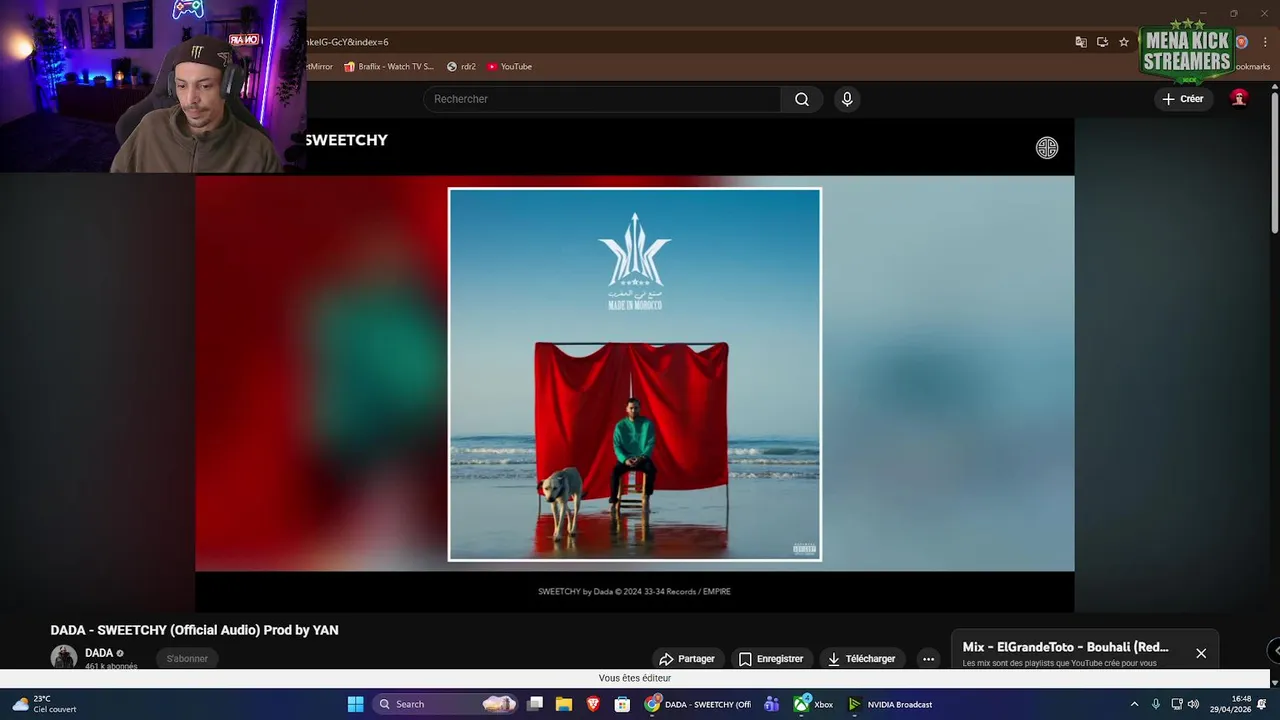Click the translate page icon in address bar

tap(1080, 42)
